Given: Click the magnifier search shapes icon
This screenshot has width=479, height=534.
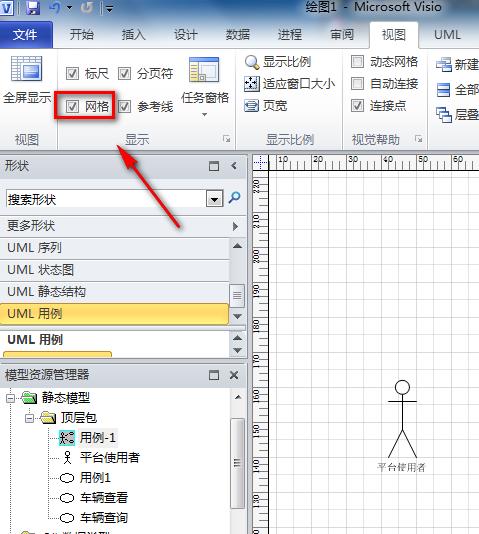Looking at the screenshot, I should pos(235,198).
